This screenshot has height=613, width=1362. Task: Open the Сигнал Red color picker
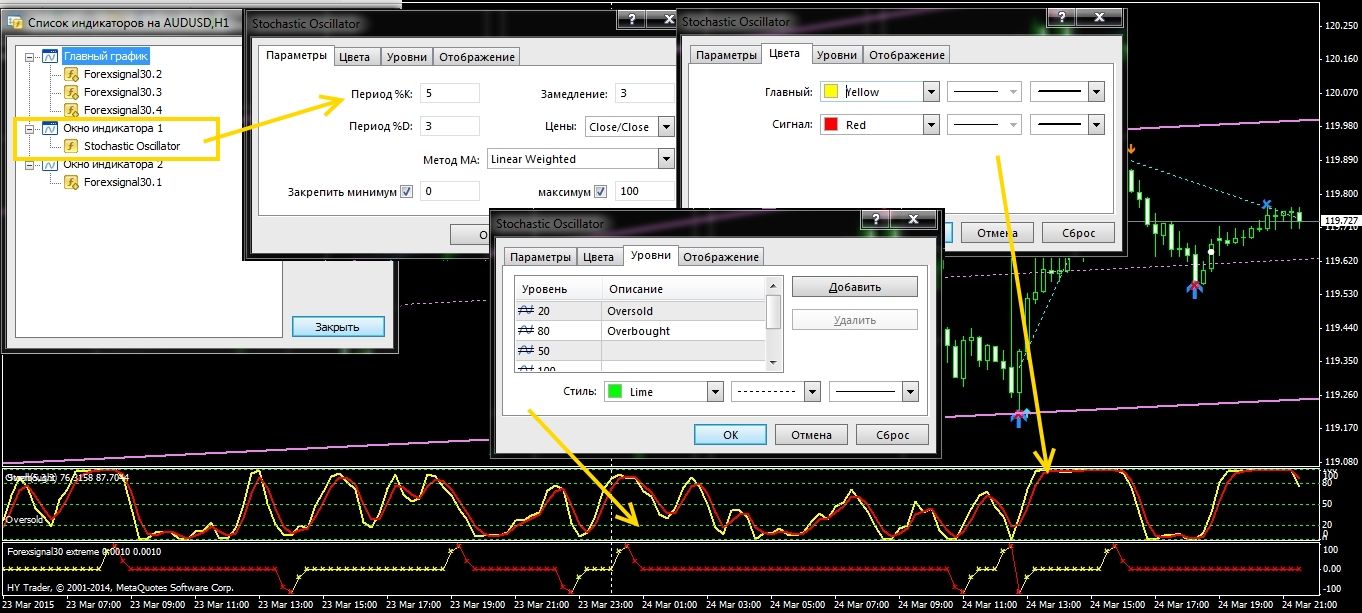[880, 125]
